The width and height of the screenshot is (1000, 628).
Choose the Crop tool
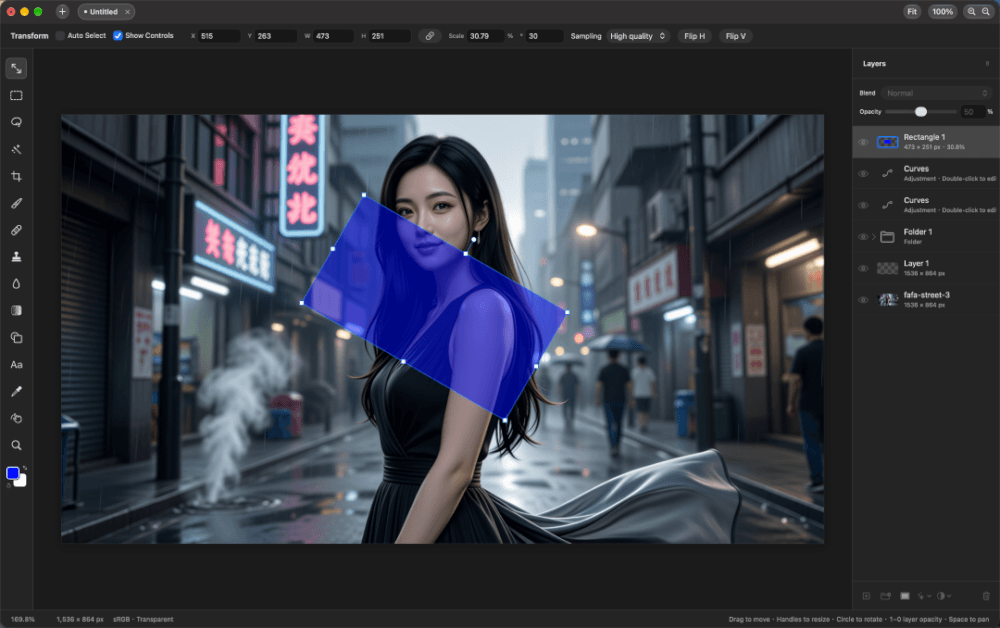coord(17,177)
